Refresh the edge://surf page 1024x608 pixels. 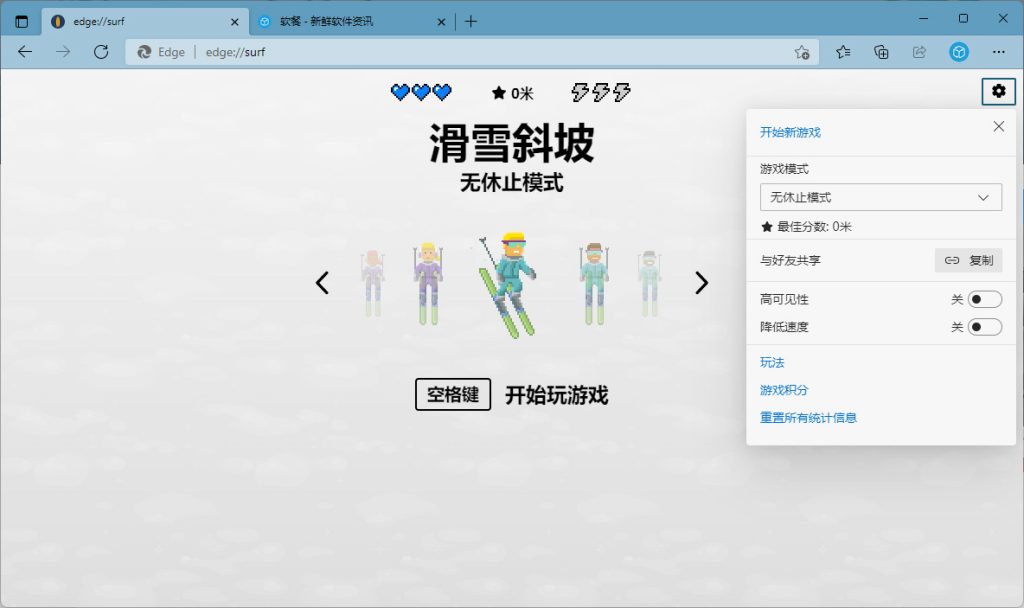pyautogui.click(x=100, y=52)
